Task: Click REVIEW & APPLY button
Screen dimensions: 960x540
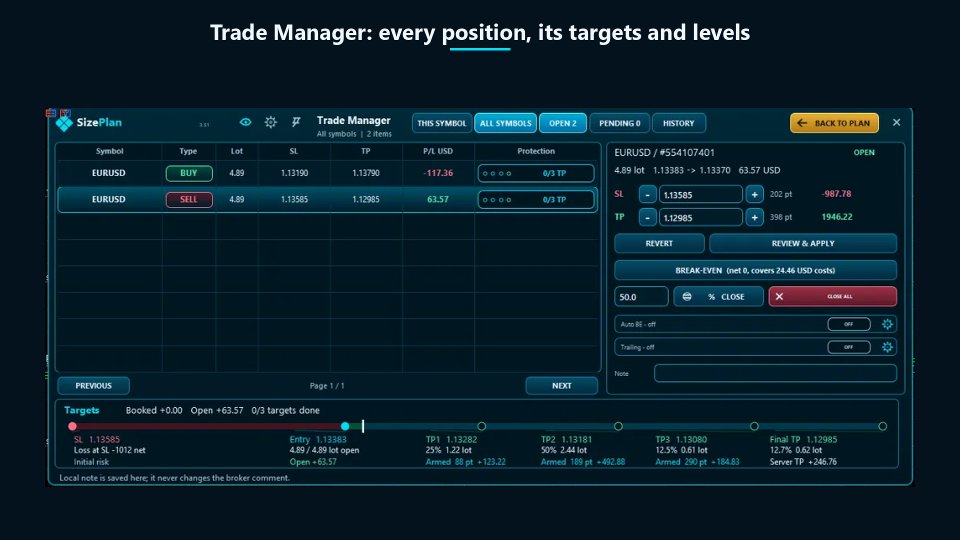Action: click(803, 243)
